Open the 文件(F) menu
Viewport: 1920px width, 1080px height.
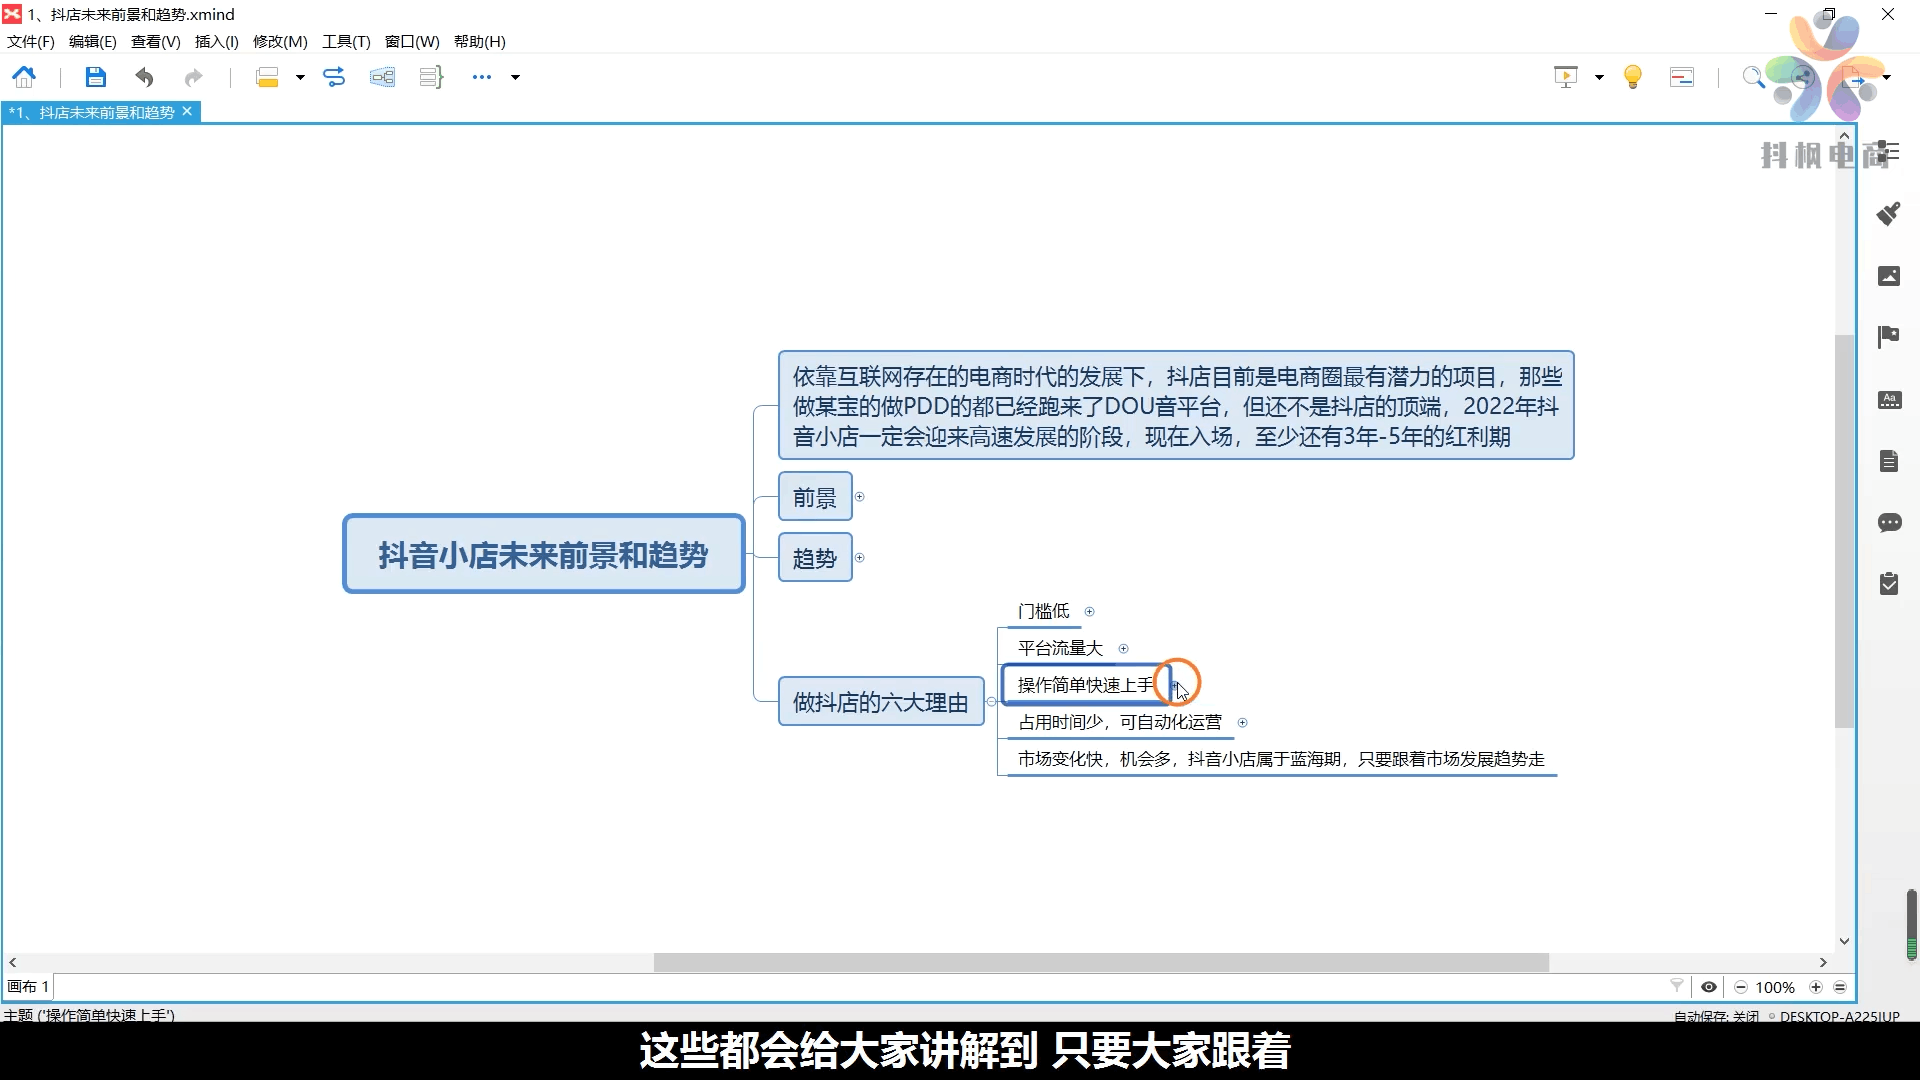pos(31,41)
